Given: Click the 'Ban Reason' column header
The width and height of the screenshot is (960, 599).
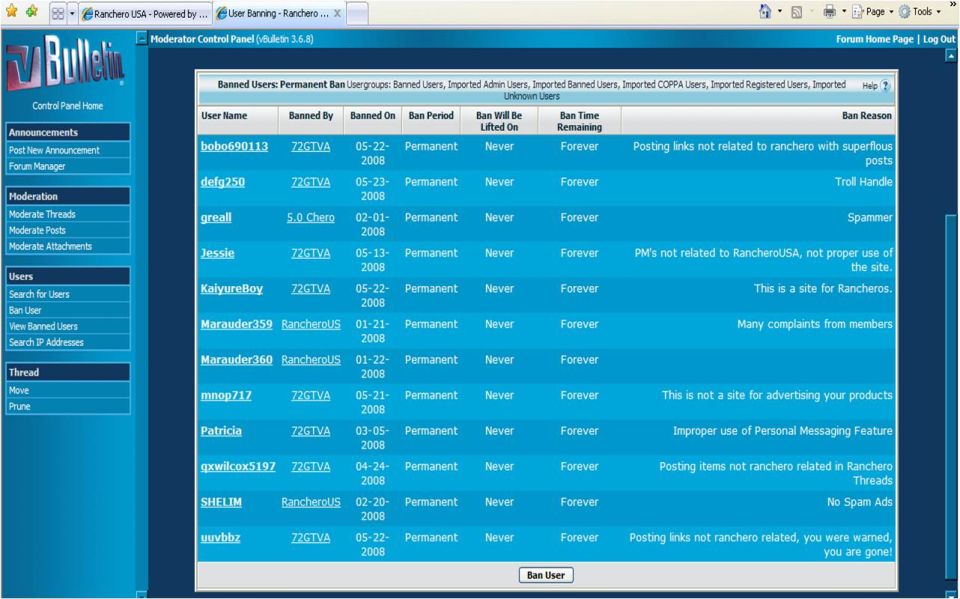Looking at the screenshot, I should click(x=866, y=116).
